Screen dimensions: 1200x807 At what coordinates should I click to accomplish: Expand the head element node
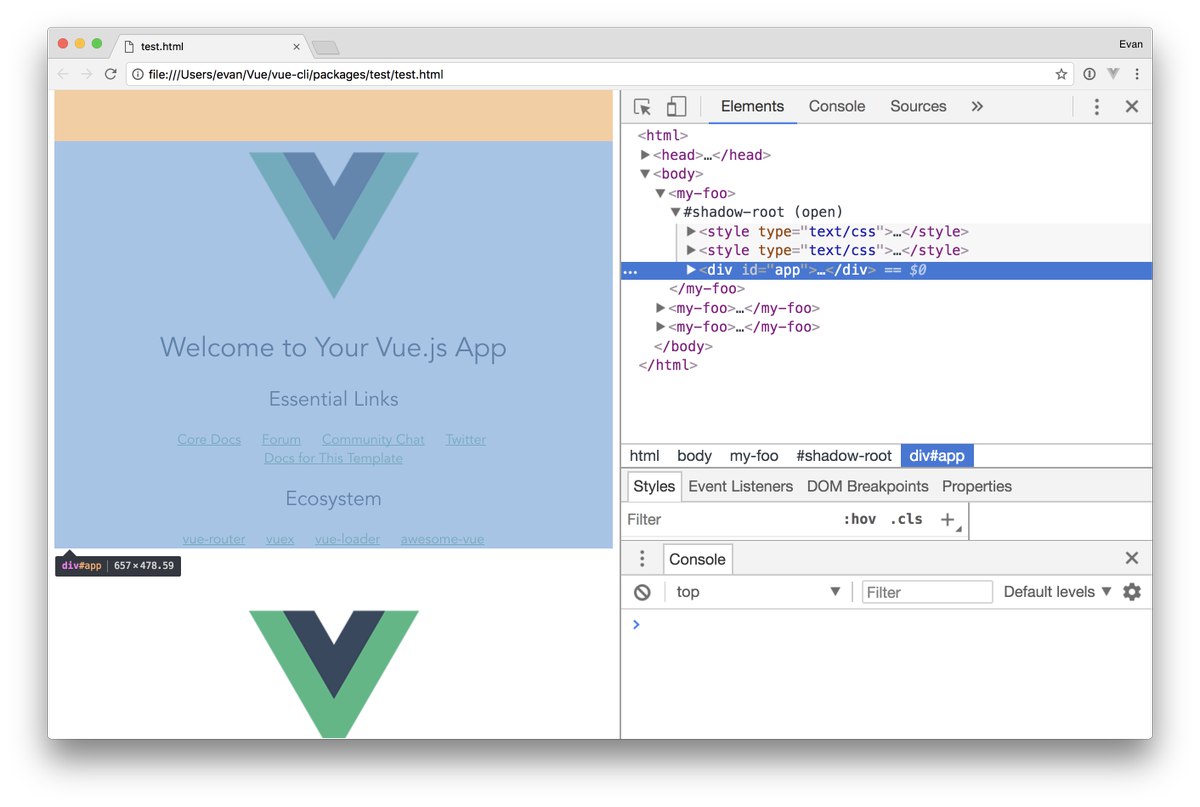(645, 155)
